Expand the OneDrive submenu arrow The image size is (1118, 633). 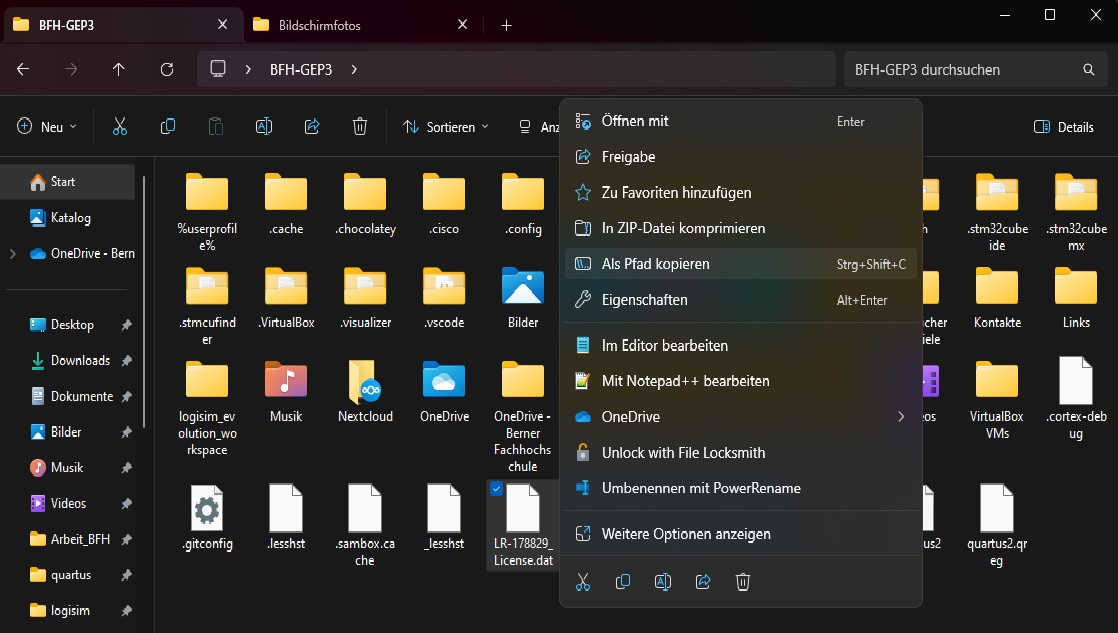(901, 417)
